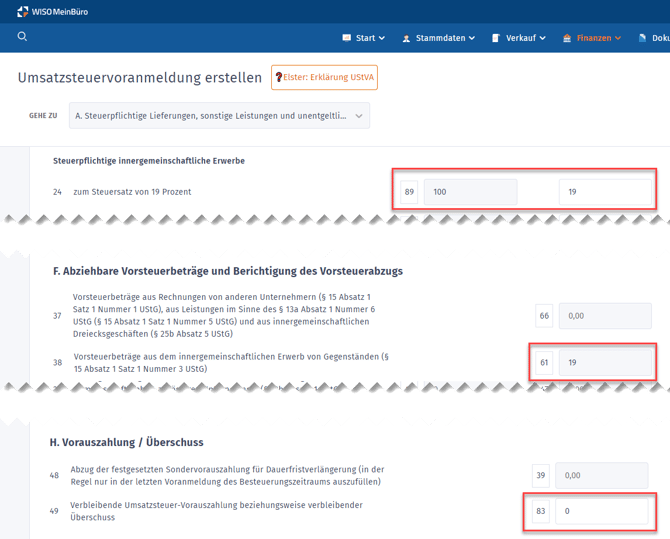Click the WISO MeinBüro logo icon
670x539 pixels.
(22, 12)
